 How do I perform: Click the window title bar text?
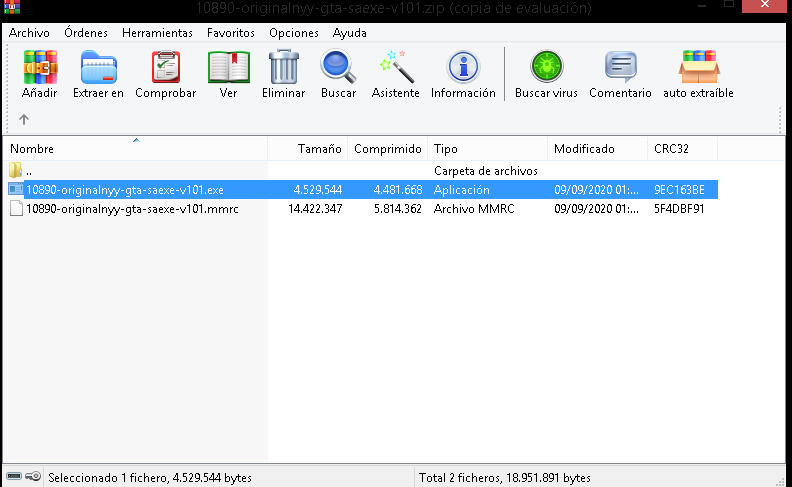393,8
